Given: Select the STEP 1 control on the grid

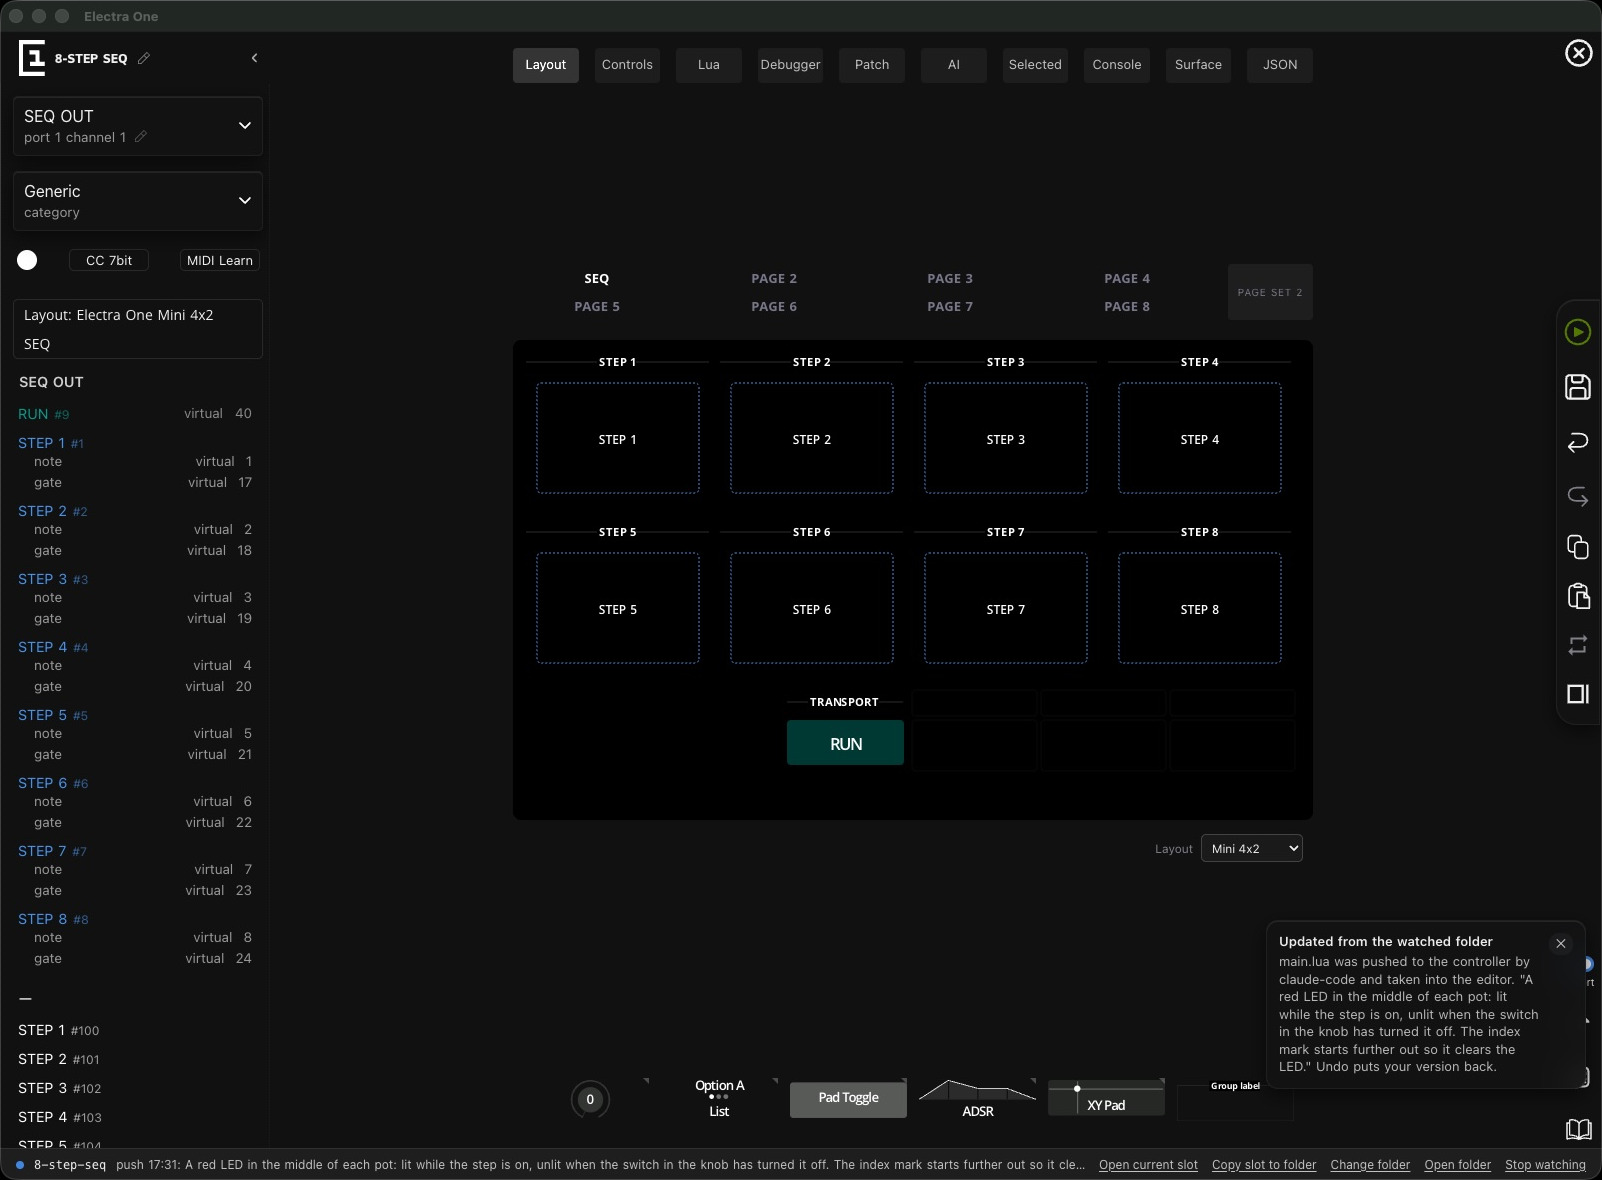Looking at the screenshot, I should pos(618,438).
